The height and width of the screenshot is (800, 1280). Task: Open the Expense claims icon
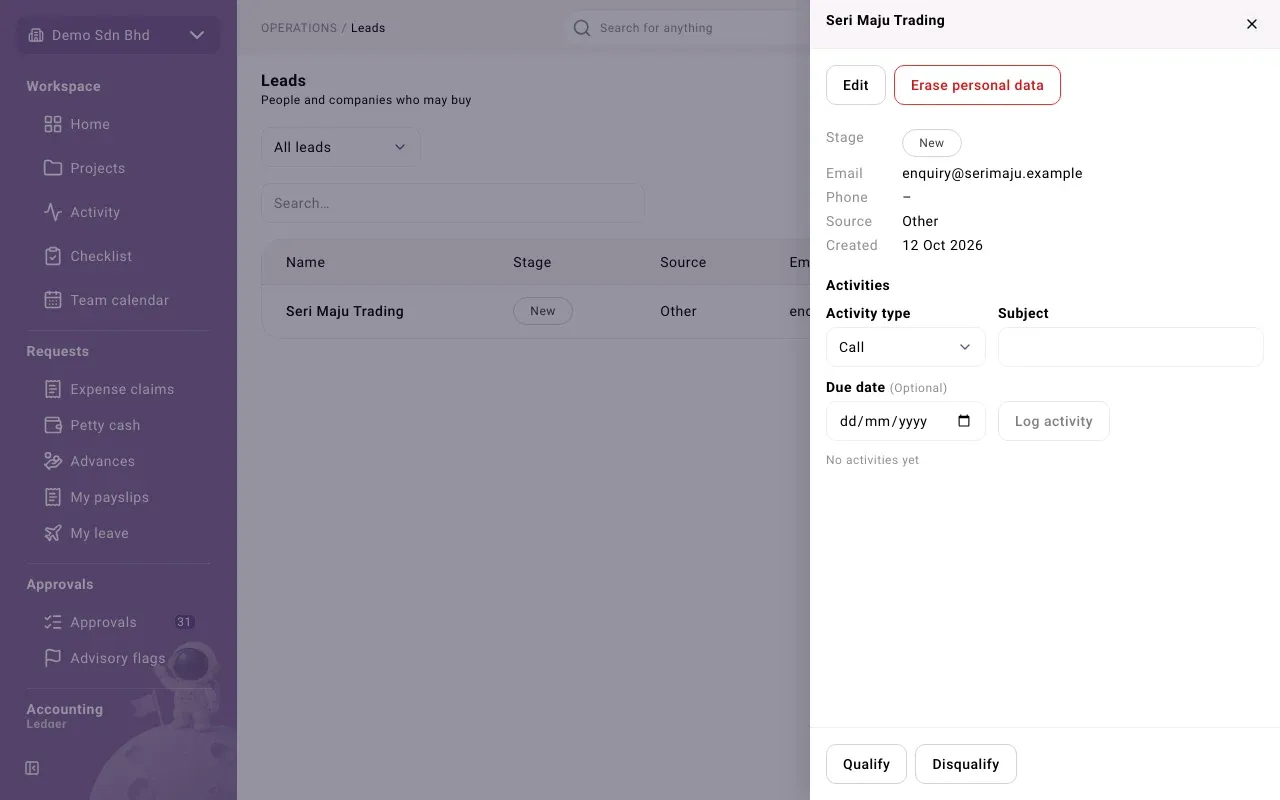click(53, 389)
